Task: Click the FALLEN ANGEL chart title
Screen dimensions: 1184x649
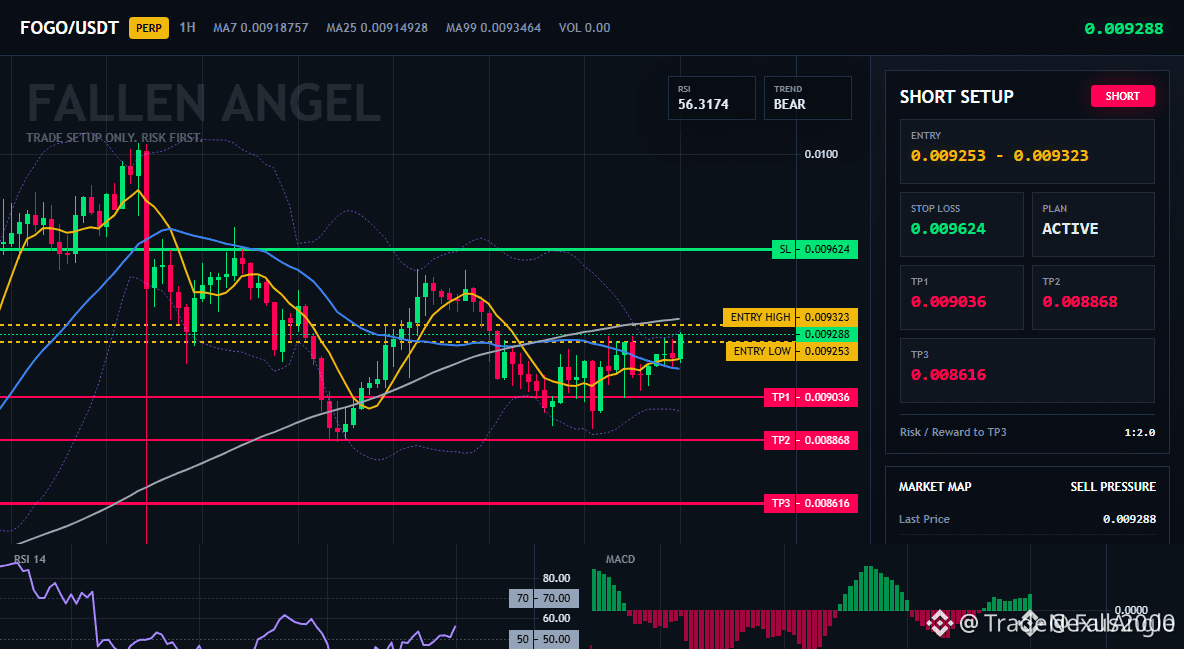Action: coord(204,103)
